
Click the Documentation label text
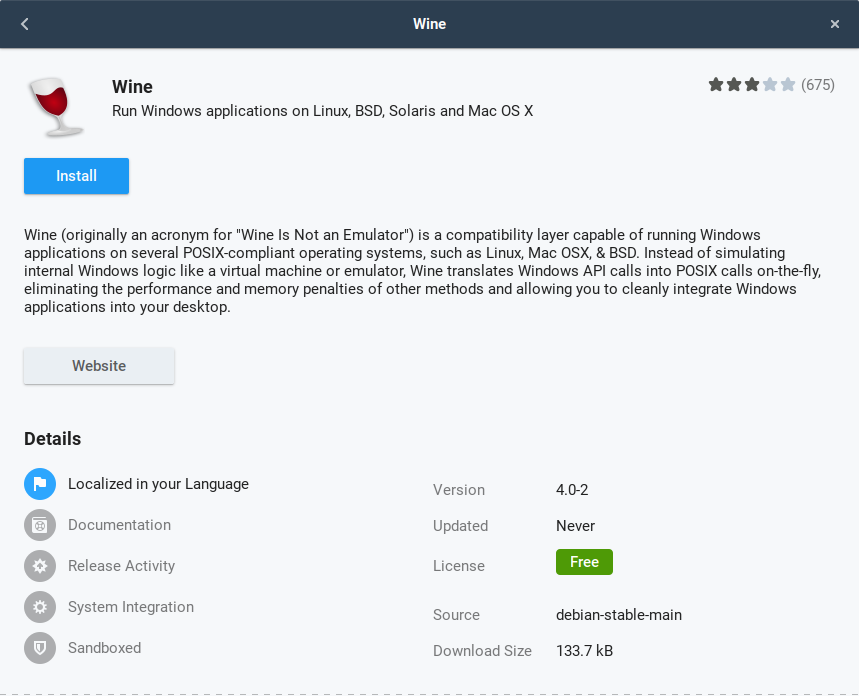[x=119, y=525]
